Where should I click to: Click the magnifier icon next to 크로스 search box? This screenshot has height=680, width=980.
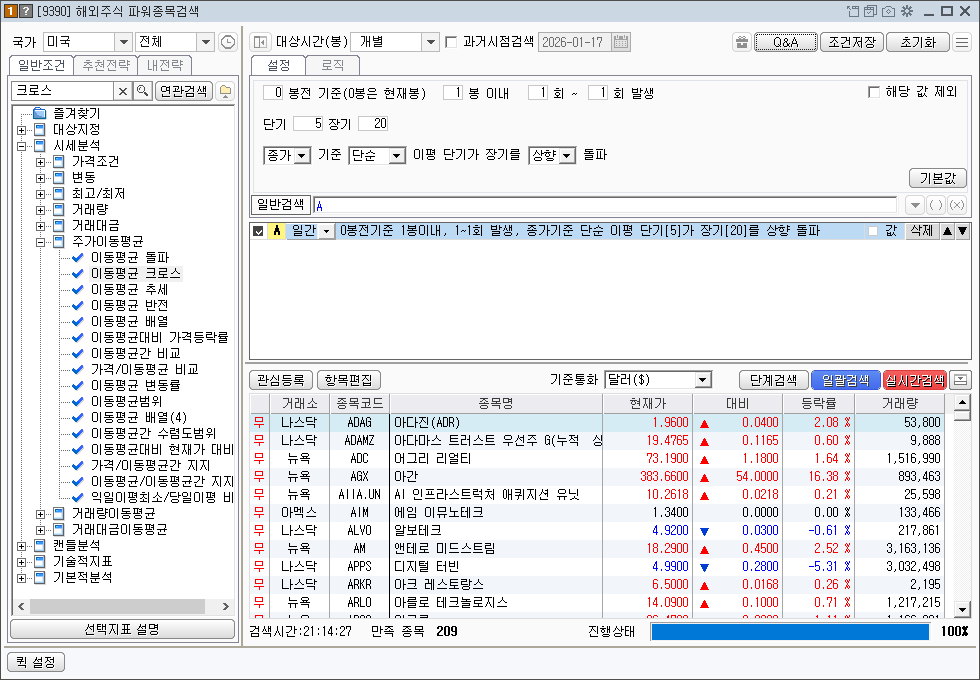[142, 91]
